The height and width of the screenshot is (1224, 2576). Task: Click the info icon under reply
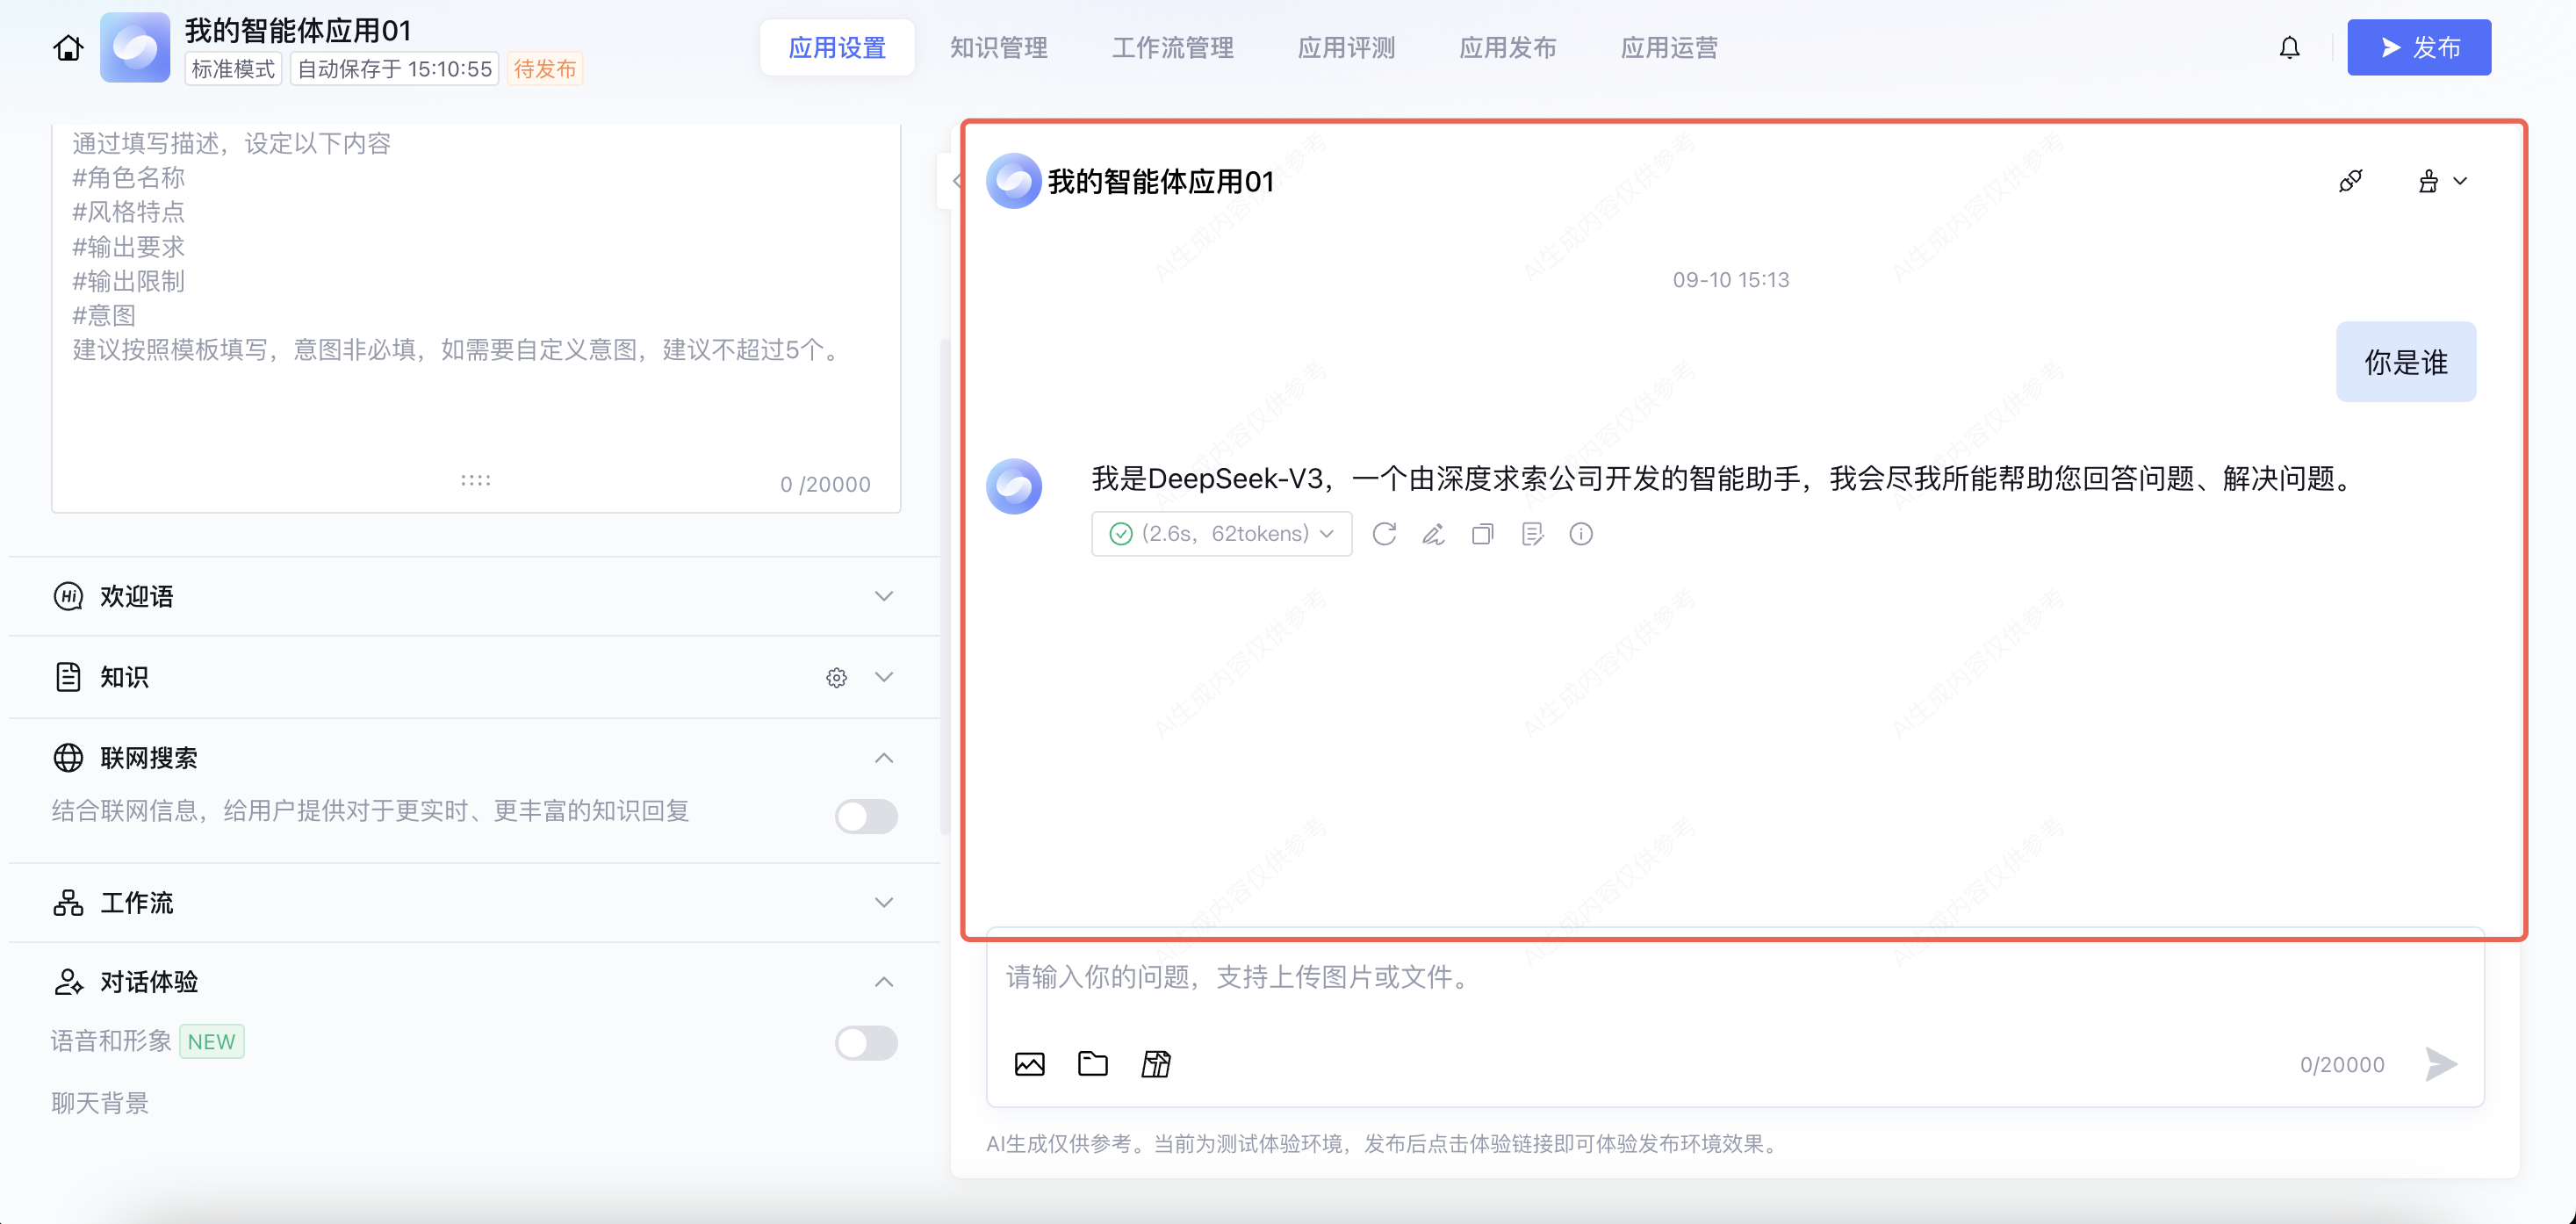coord(1580,534)
